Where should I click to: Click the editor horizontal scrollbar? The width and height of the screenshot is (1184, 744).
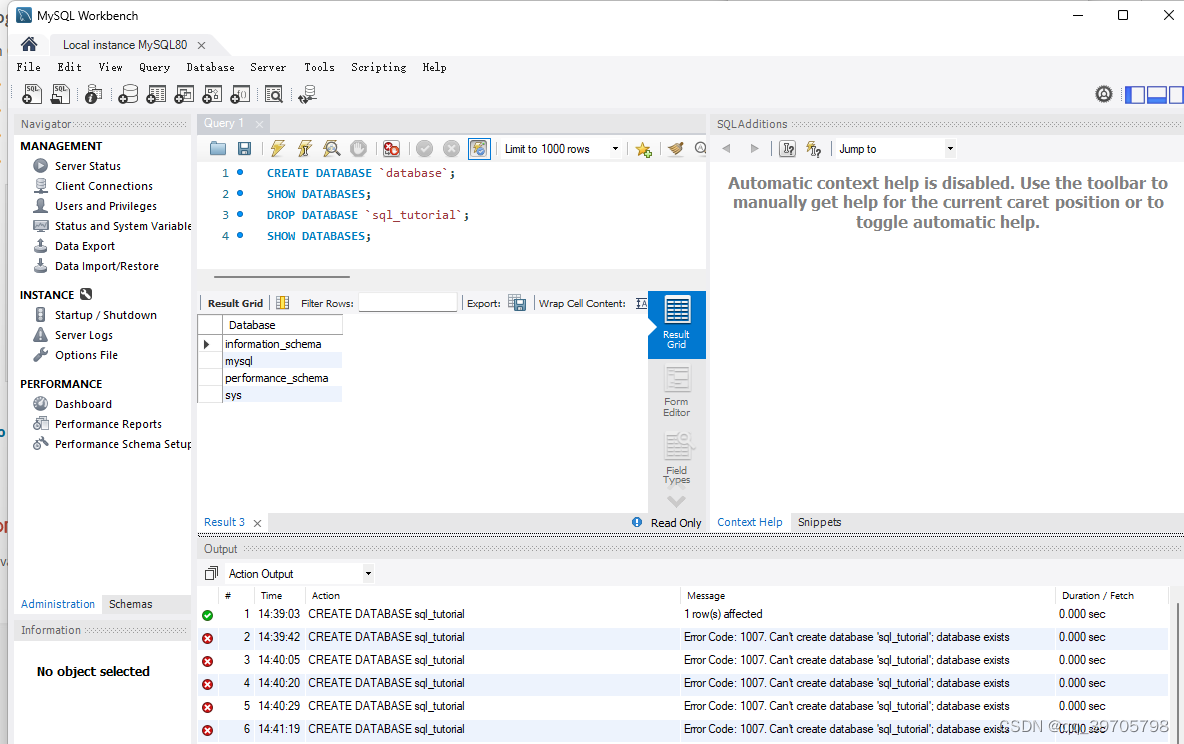click(x=281, y=276)
